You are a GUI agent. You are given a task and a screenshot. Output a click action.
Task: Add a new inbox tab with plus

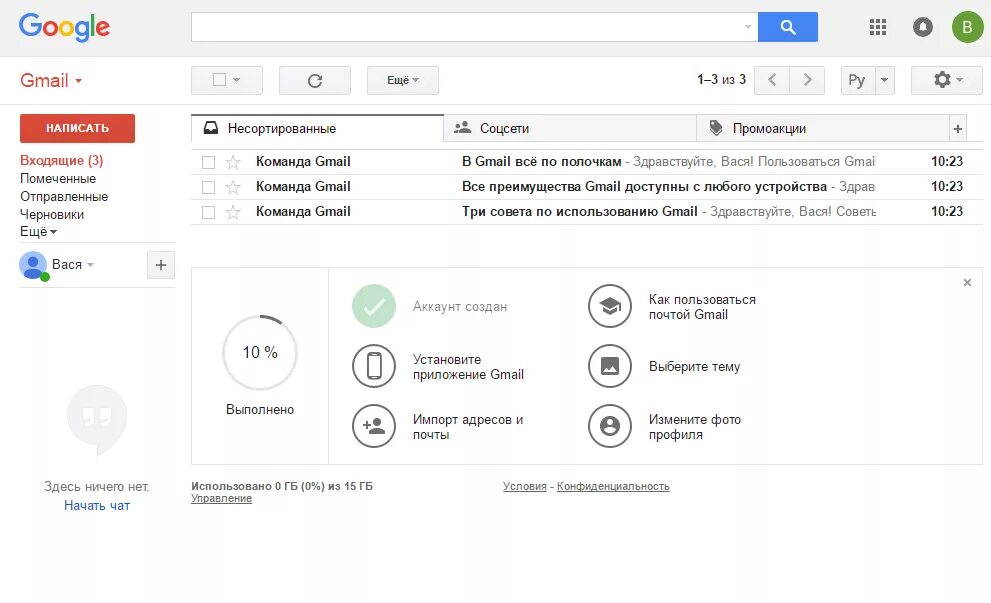click(958, 129)
